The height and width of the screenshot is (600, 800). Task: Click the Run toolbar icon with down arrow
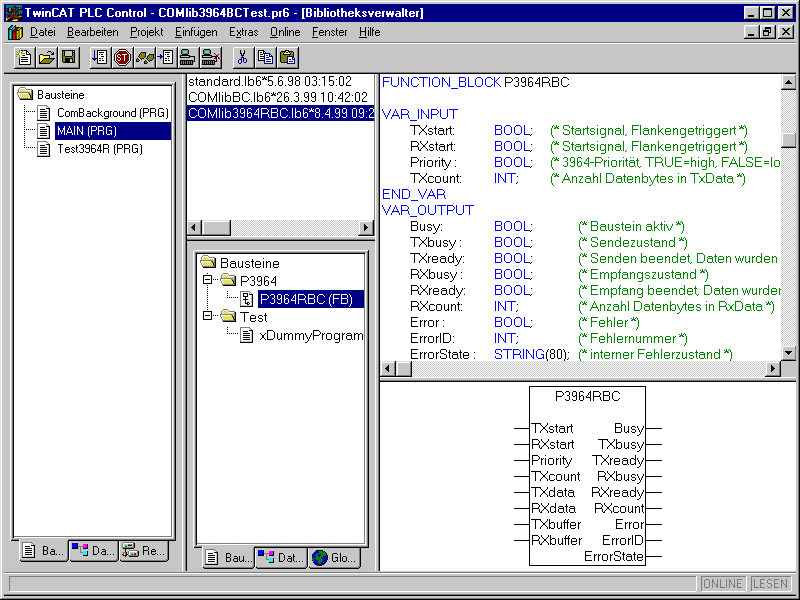tap(99, 57)
